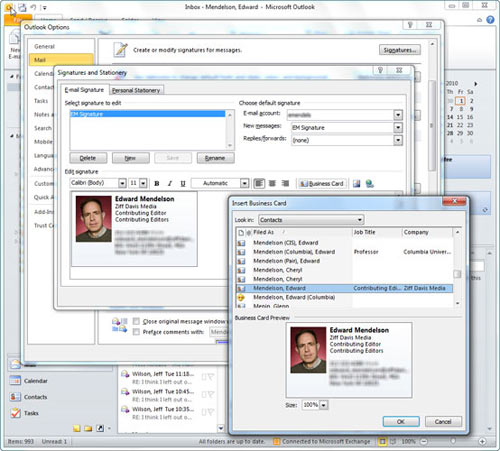Click next month arrow in calendar
500x451 pixels.
pos(476,84)
